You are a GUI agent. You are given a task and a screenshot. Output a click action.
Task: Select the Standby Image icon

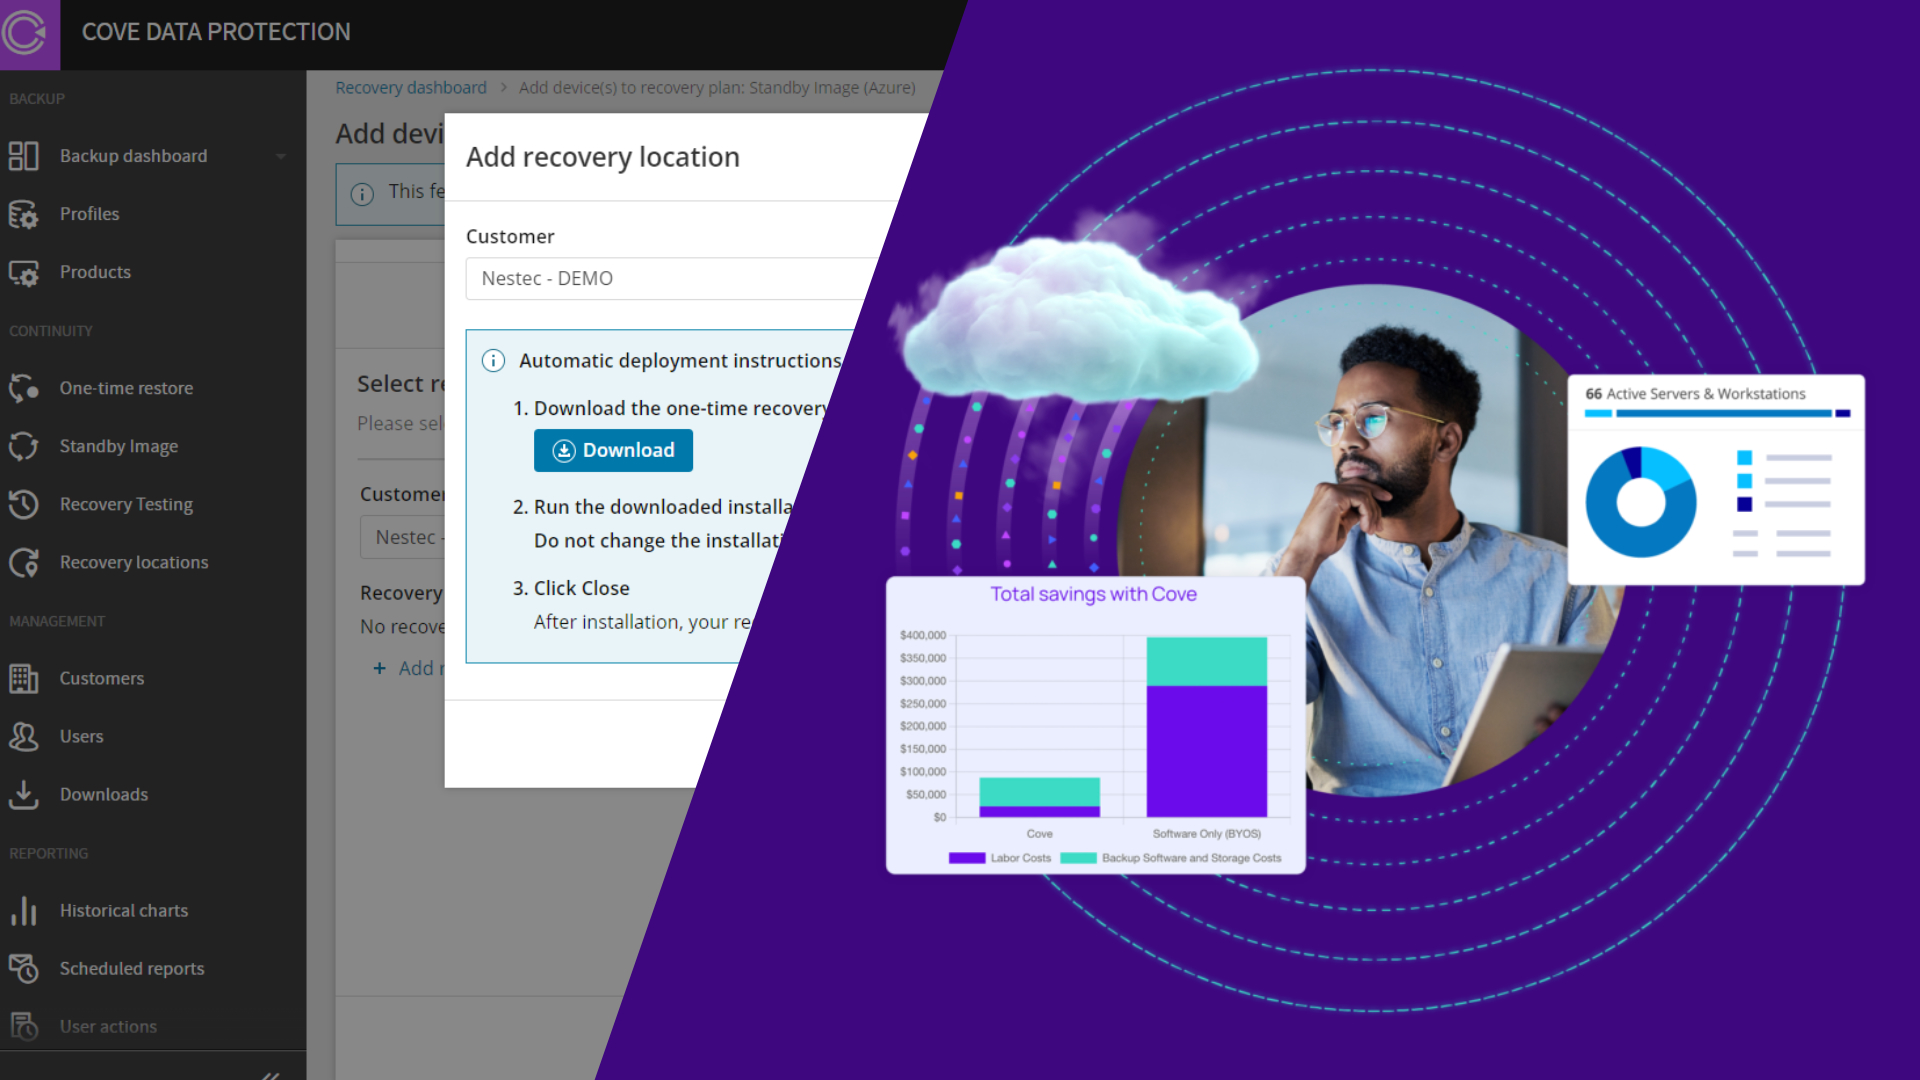[23, 446]
